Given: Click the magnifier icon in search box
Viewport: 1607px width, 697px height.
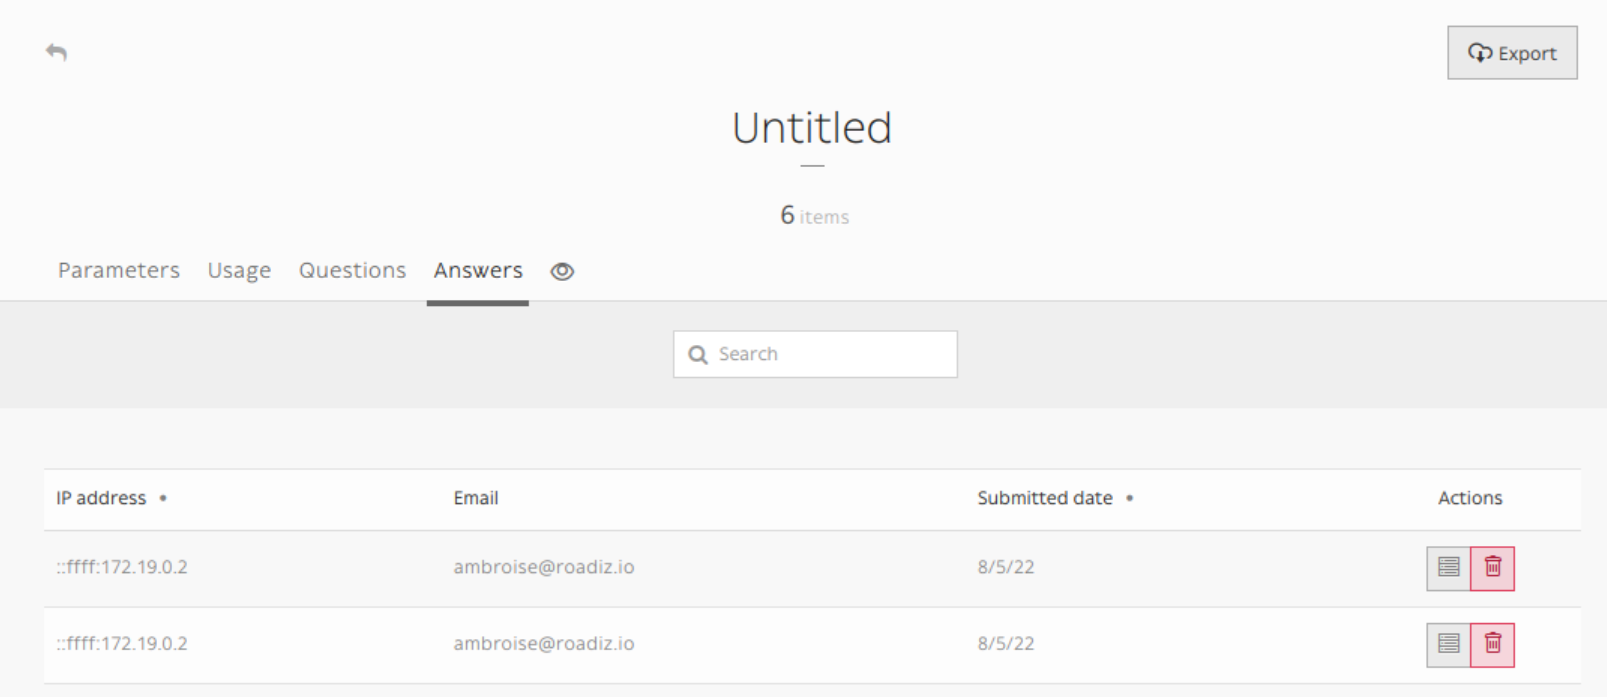Looking at the screenshot, I should [698, 355].
